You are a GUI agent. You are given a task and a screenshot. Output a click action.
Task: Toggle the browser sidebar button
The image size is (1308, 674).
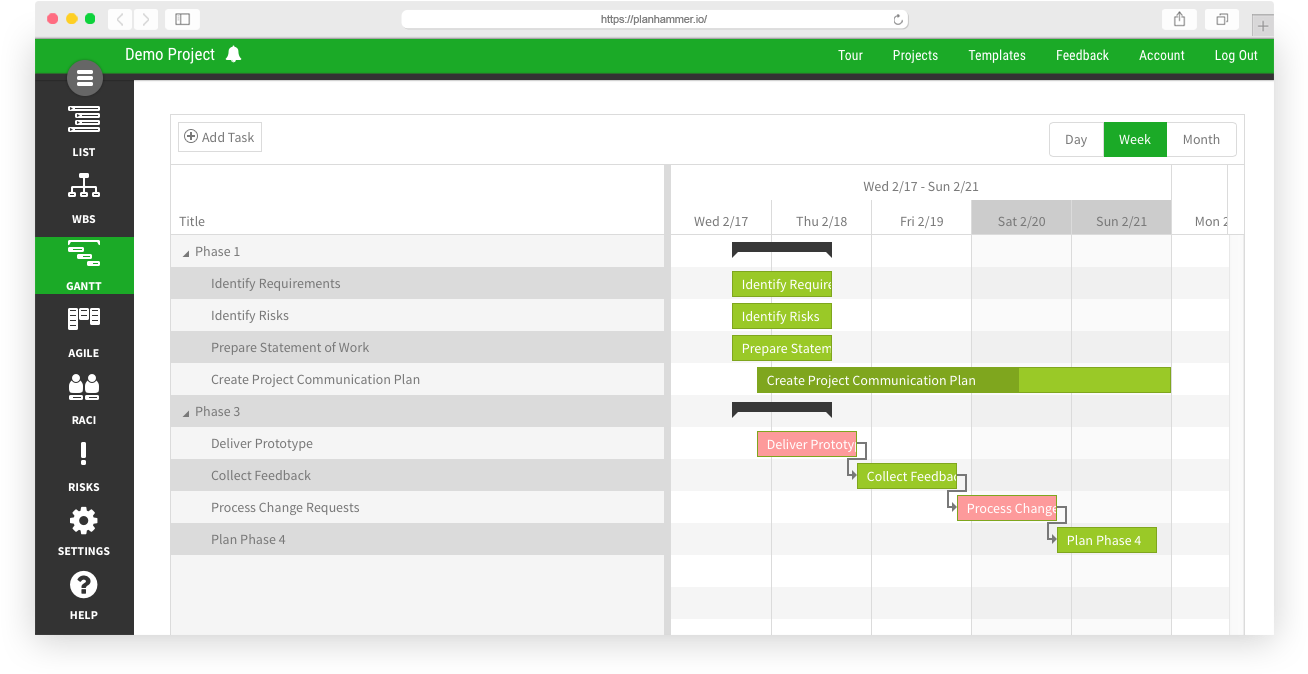(x=182, y=19)
